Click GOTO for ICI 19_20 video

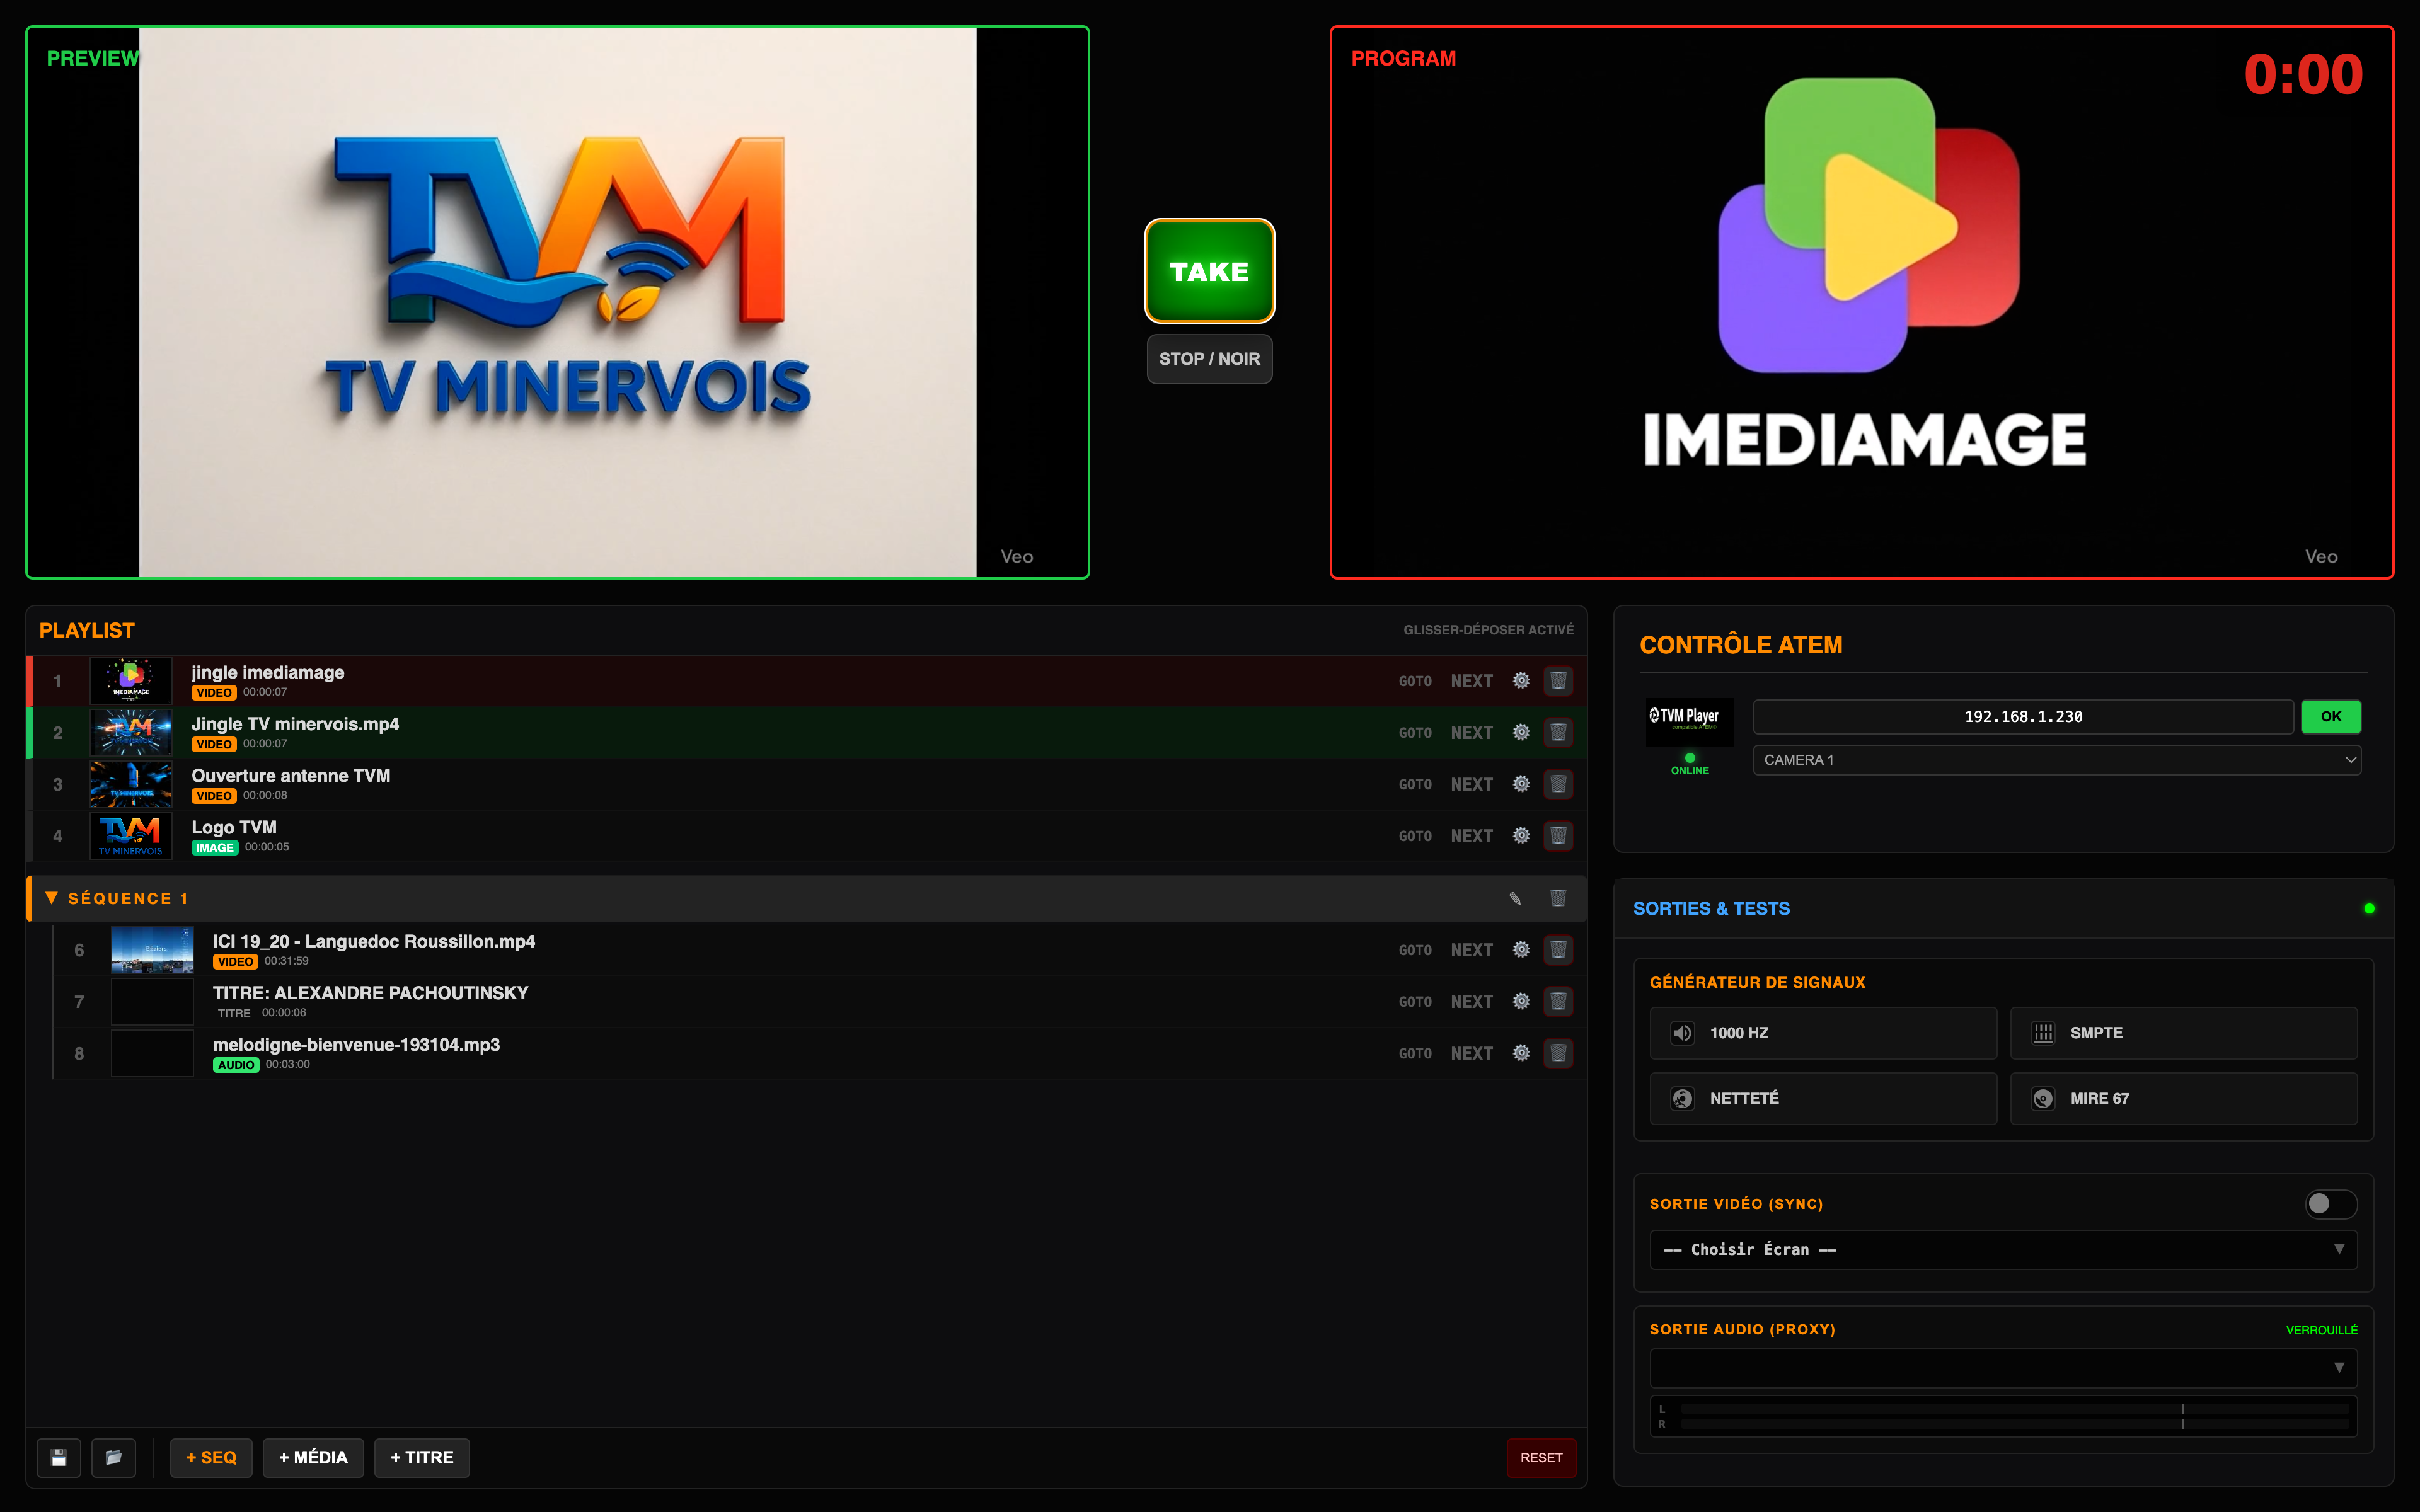[1415, 951]
